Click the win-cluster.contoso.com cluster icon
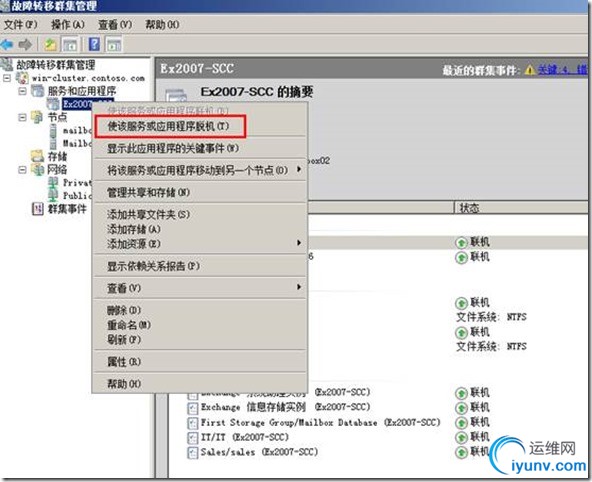Screen dimensions: 592x482 pyautogui.click(x=22, y=78)
